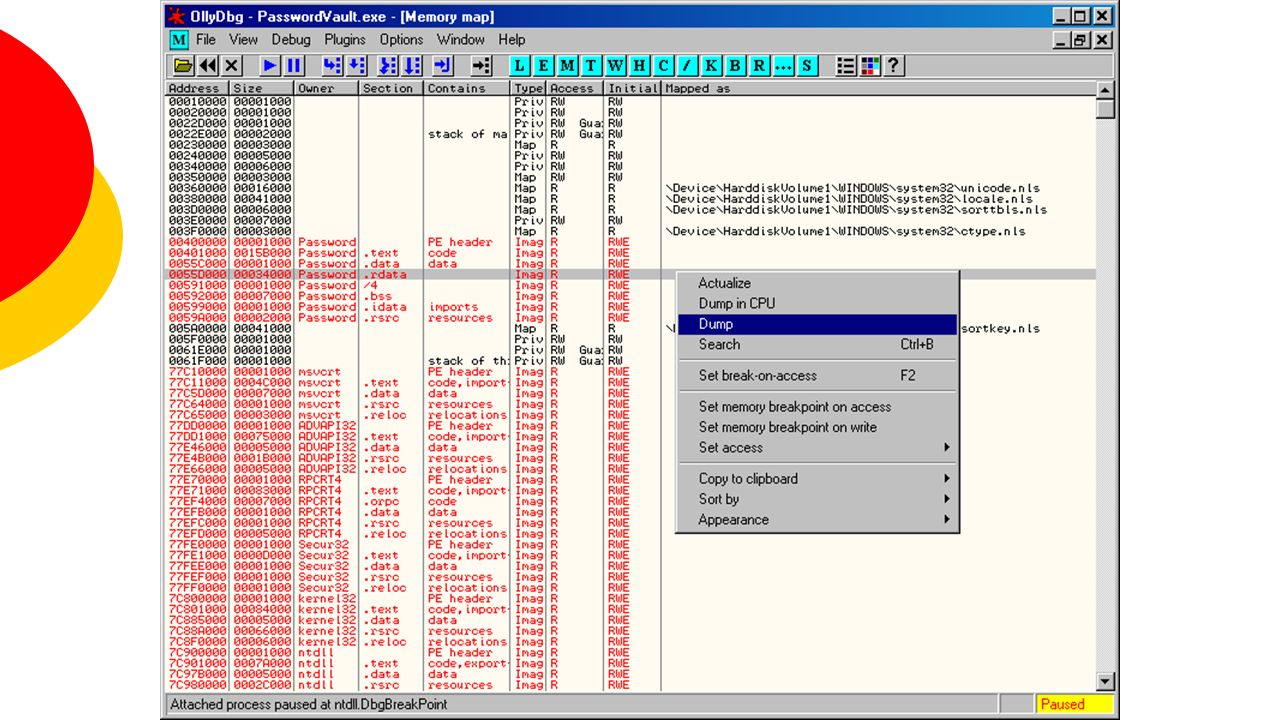The image size is (1280, 720).
Task: Open debugging options list icon
Action: tap(846, 66)
